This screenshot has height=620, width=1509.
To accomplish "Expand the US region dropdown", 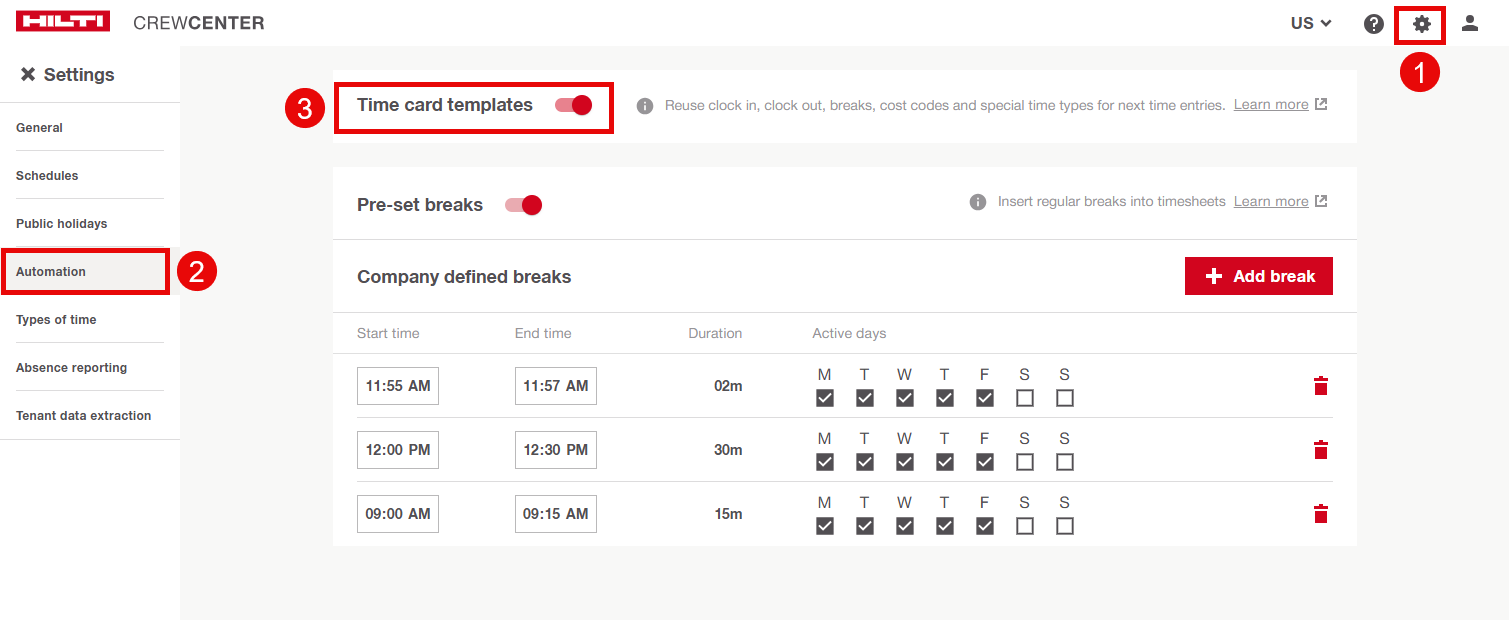I will coord(1311,23).
